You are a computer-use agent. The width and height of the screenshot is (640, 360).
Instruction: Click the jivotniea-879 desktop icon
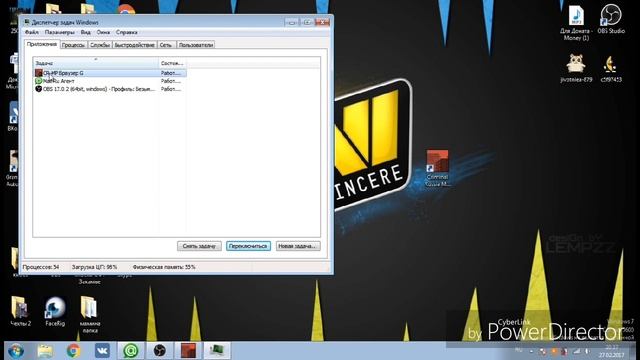click(576, 68)
